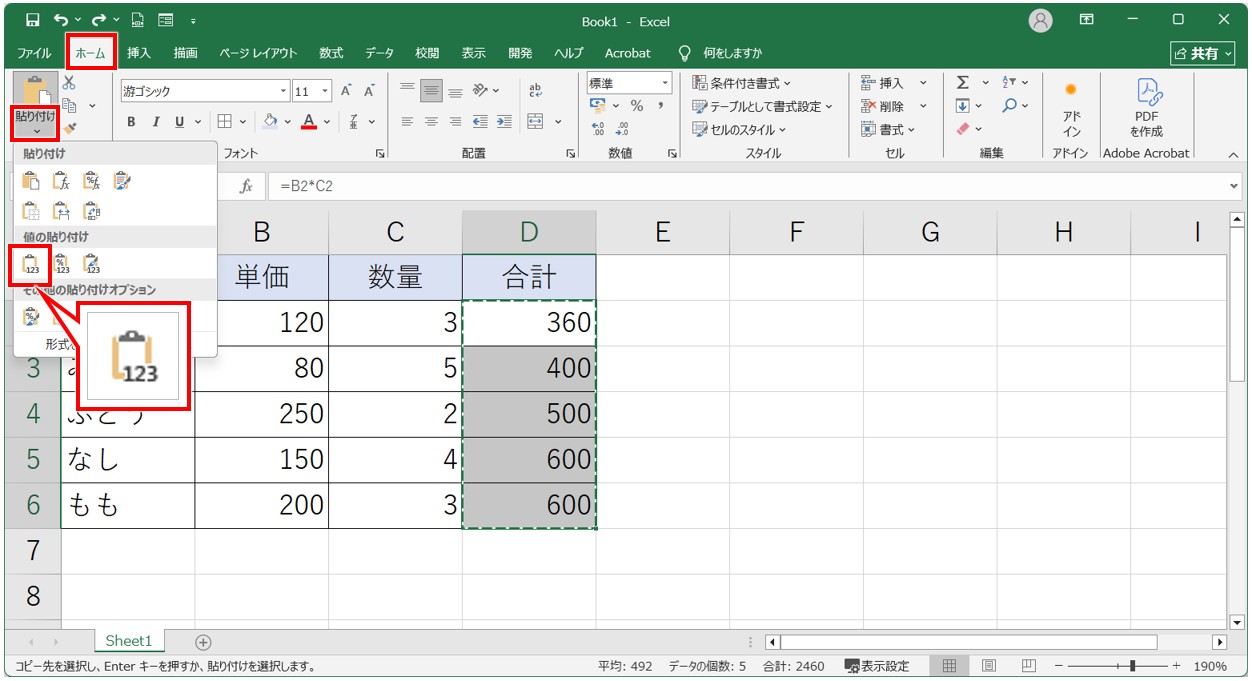Image resolution: width=1252 pixels, height=681 pixels.
Task: Open the 条件付き書式 dropdown
Action: 742,83
